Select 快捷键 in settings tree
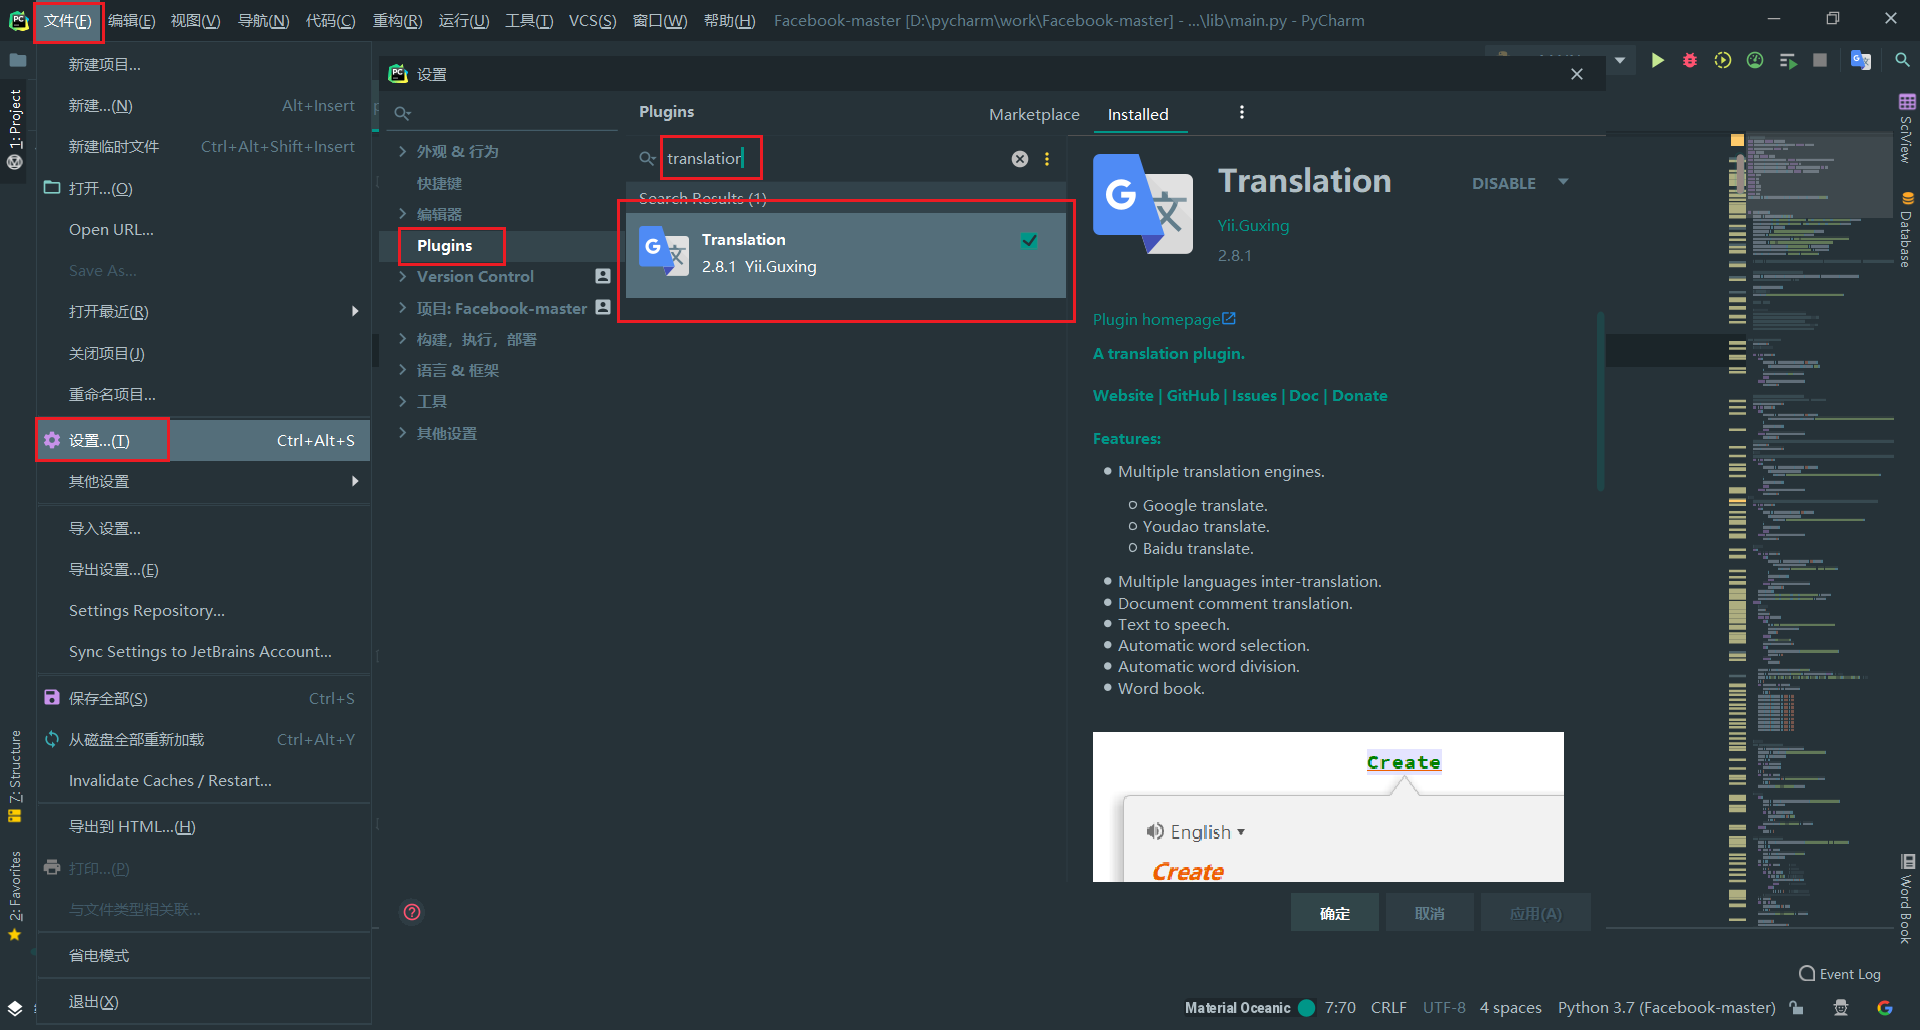The height and width of the screenshot is (1030, 1920). coord(440,183)
